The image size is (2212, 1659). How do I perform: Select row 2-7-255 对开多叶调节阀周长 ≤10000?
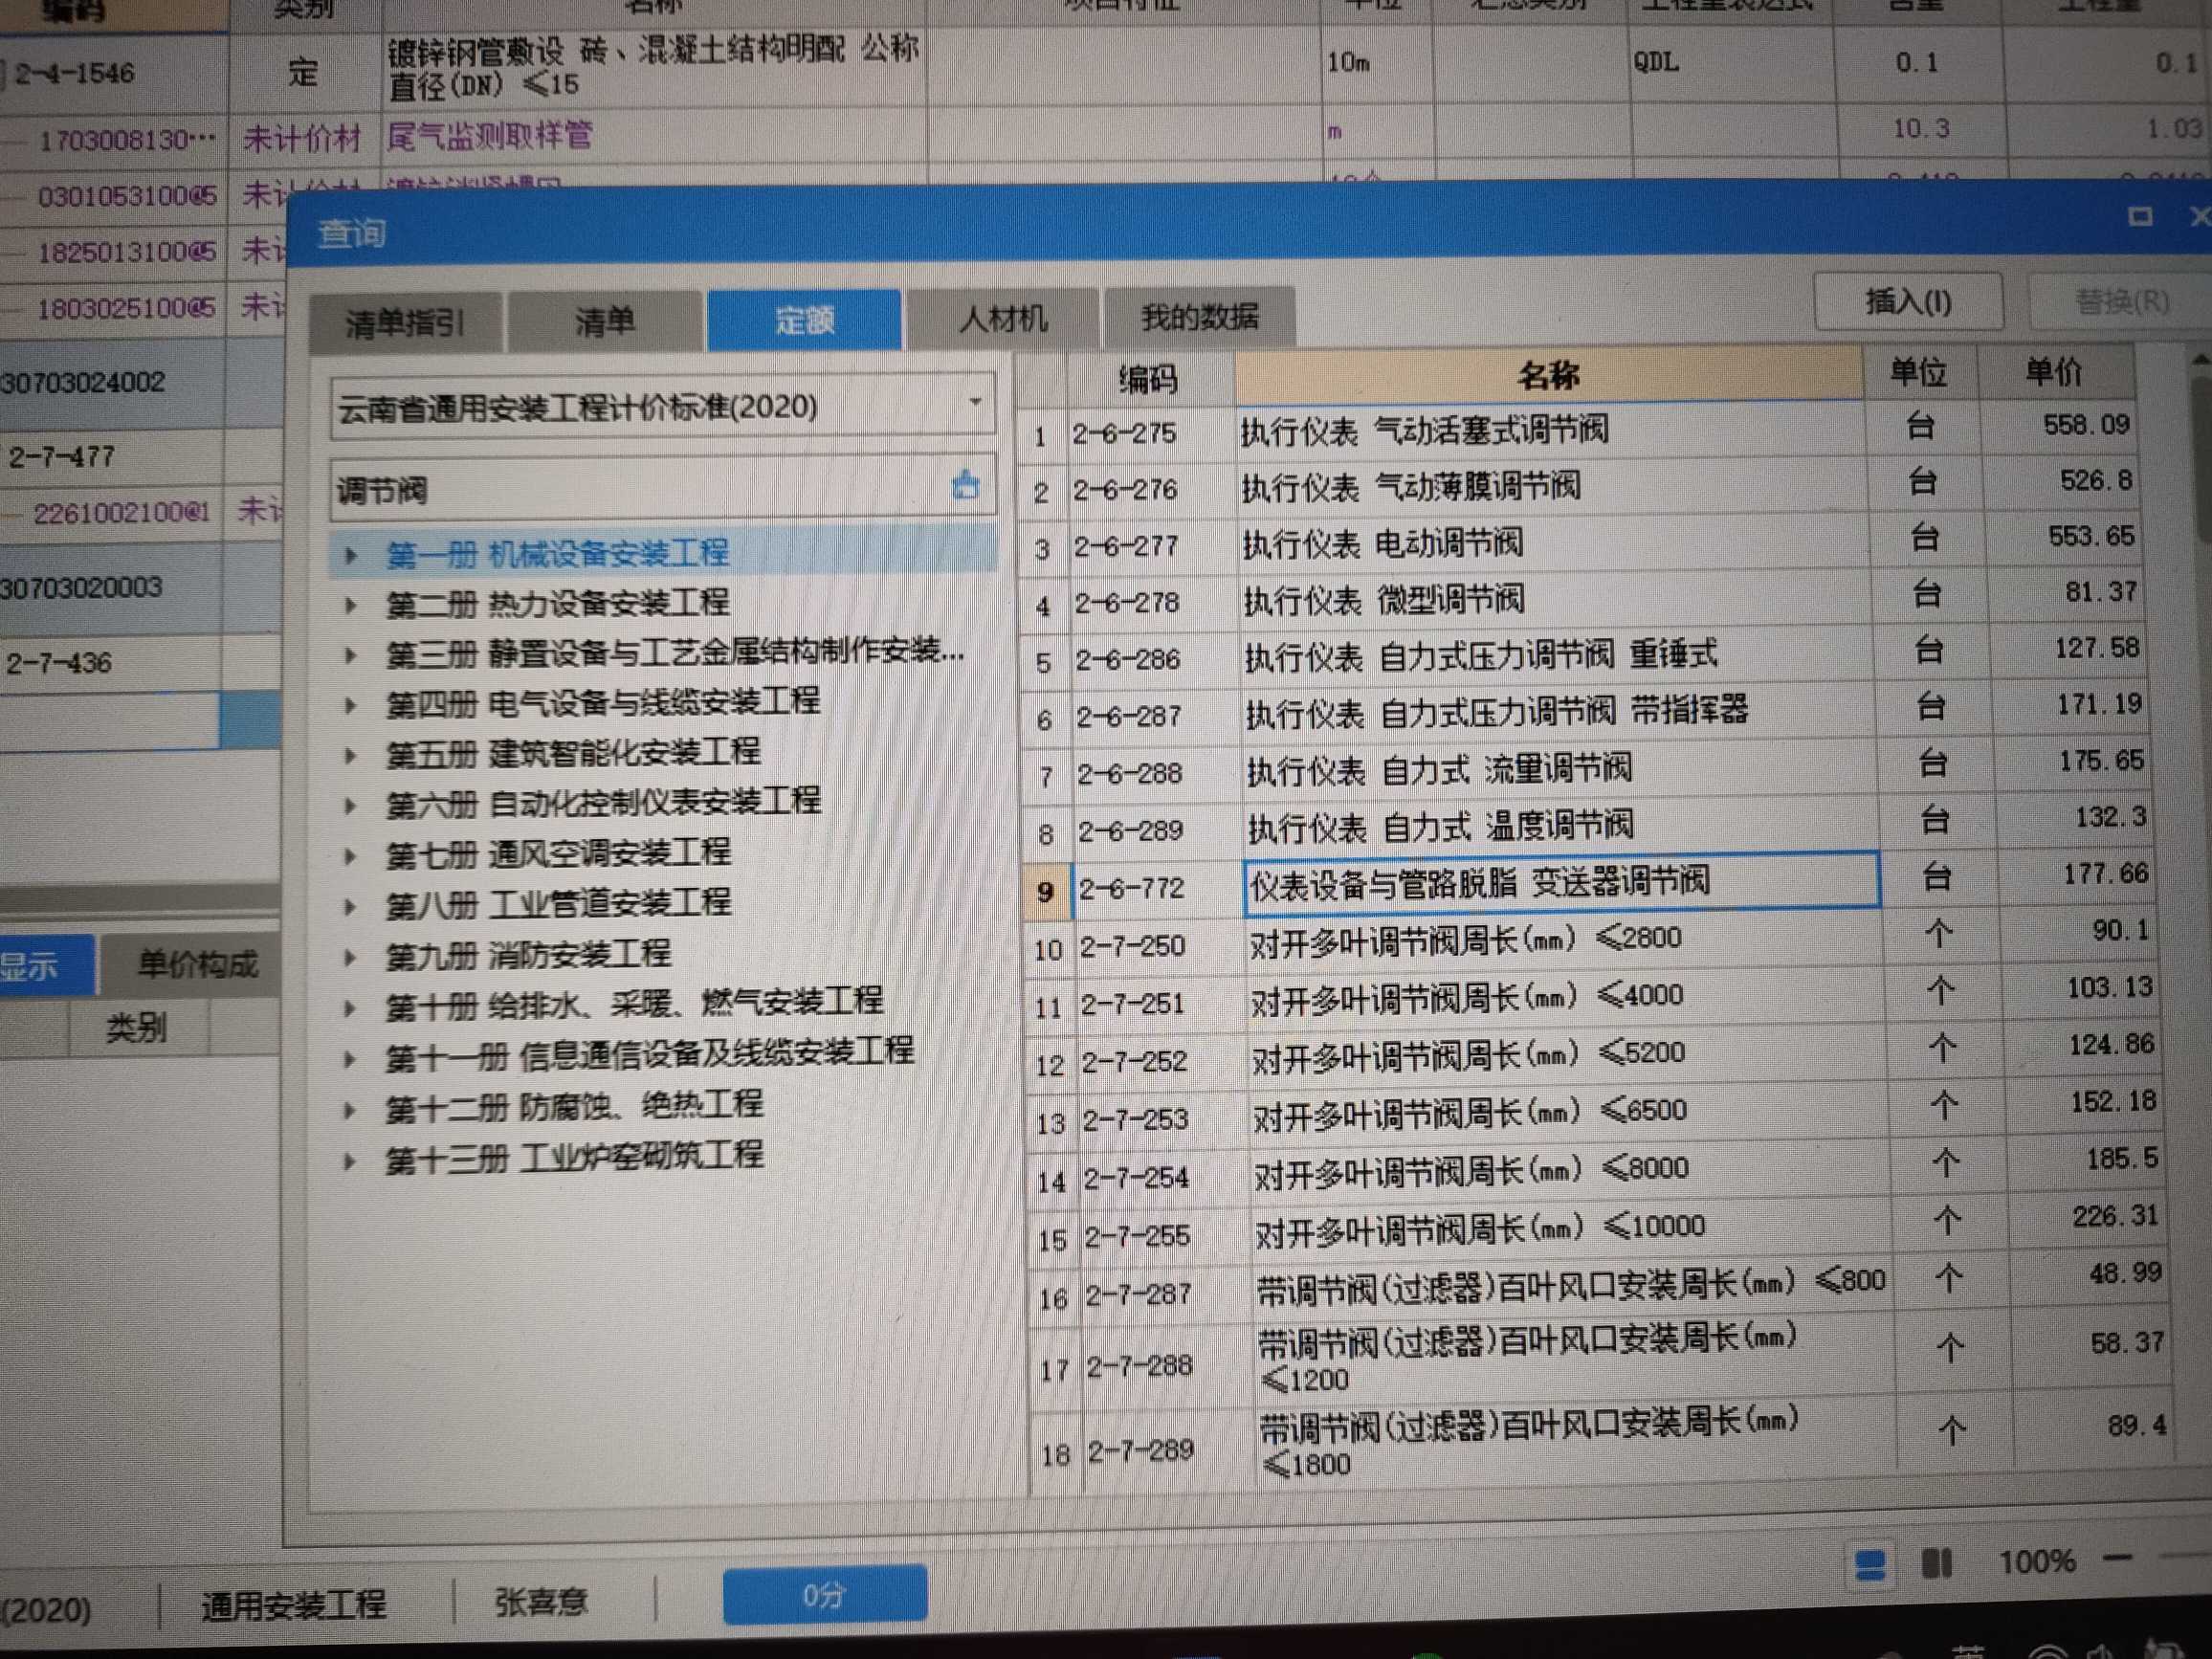tap(1600, 1228)
